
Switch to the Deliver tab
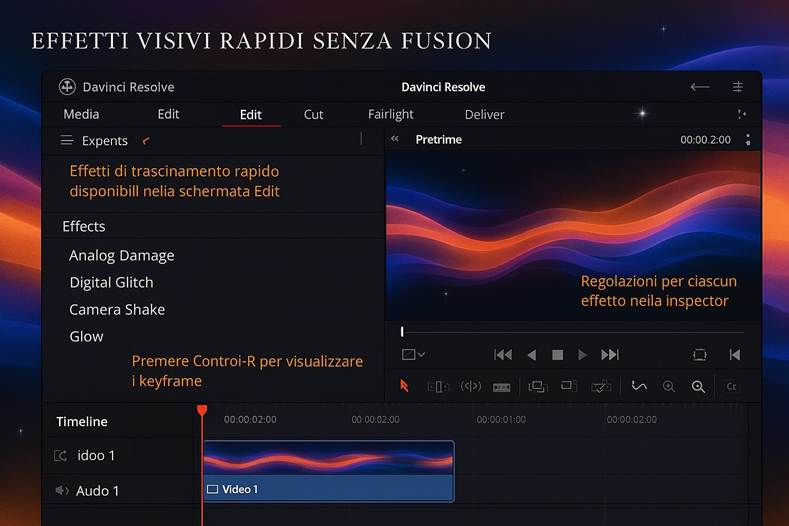pos(484,115)
